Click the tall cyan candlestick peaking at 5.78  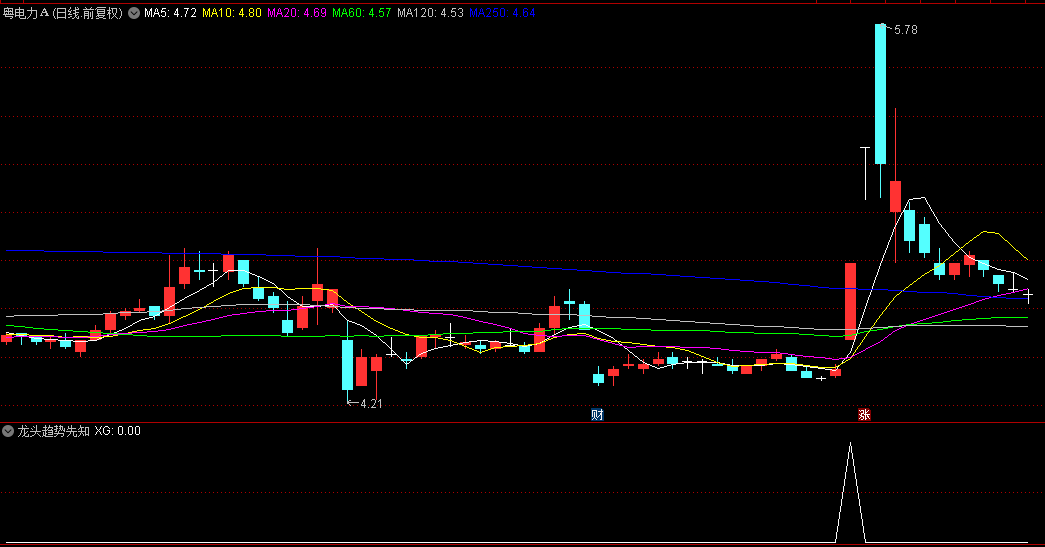880,94
